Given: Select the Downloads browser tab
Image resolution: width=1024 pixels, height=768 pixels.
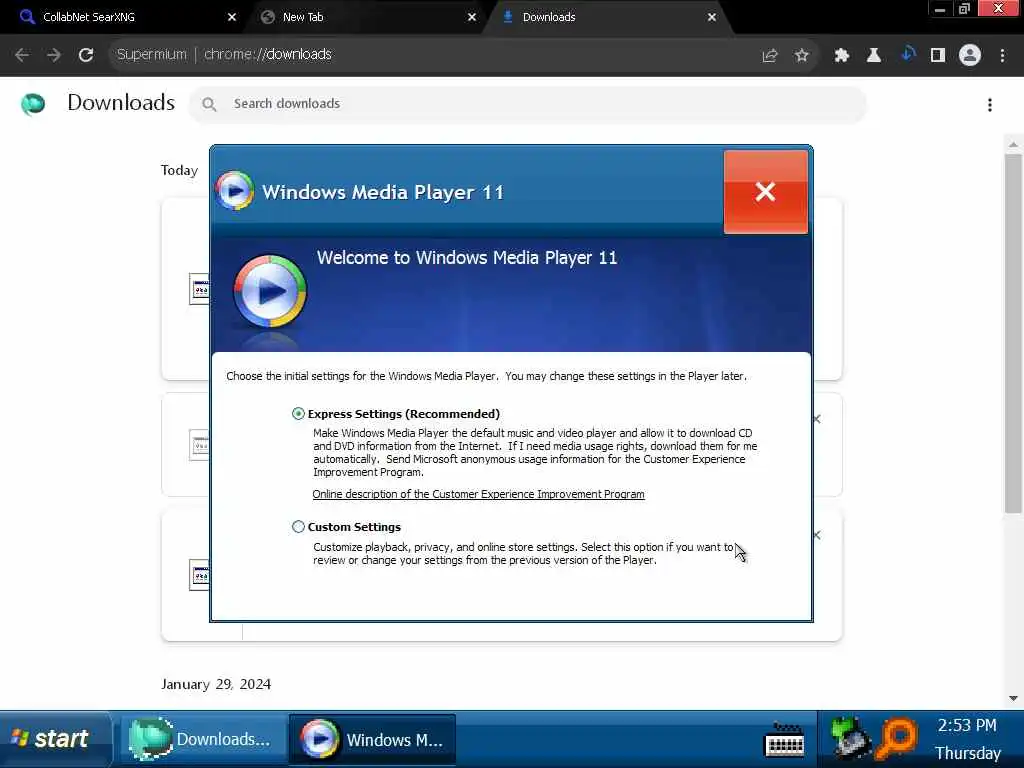Looking at the screenshot, I should (x=607, y=17).
